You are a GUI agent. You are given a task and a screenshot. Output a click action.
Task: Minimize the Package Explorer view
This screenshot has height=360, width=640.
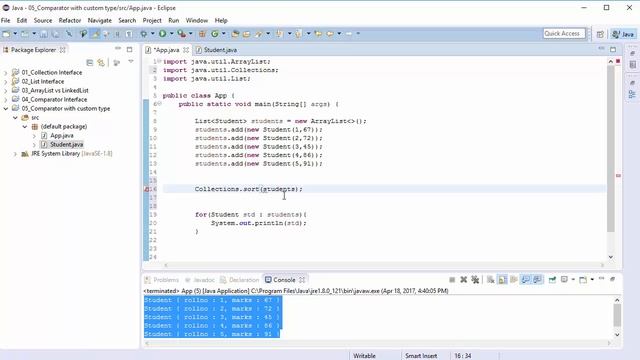click(x=118, y=49)
